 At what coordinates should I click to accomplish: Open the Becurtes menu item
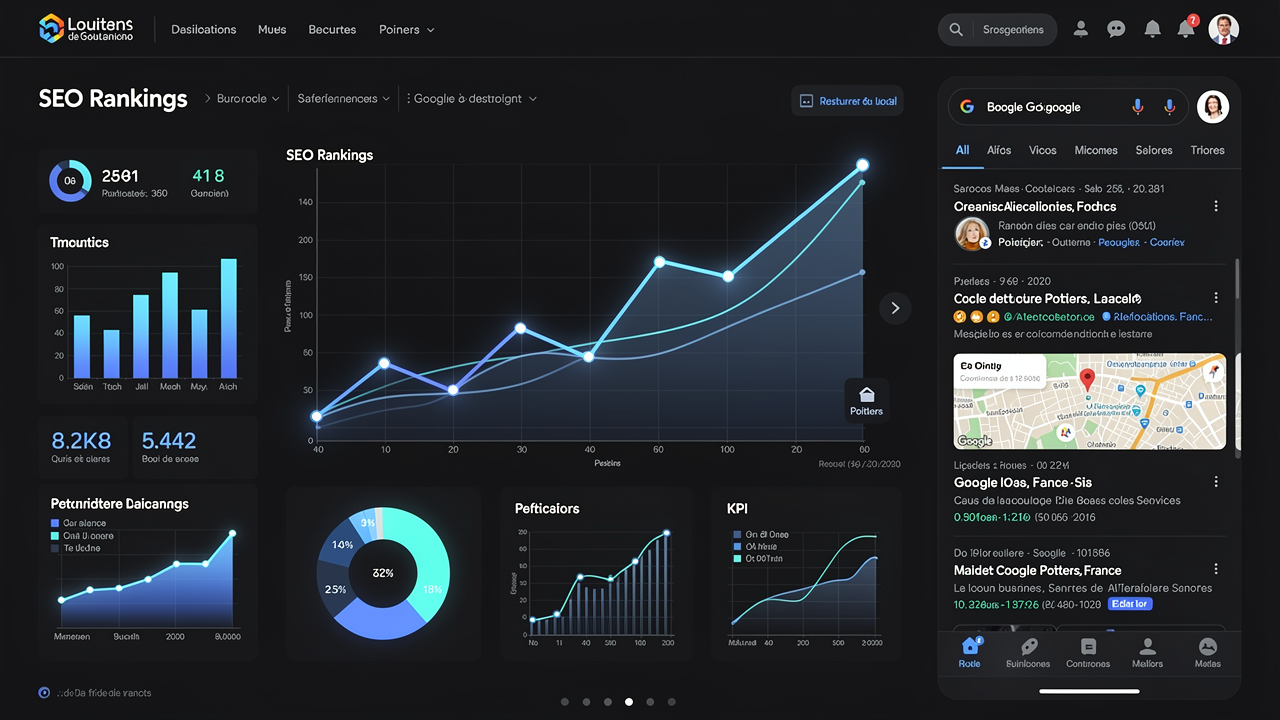coord(332,30)
